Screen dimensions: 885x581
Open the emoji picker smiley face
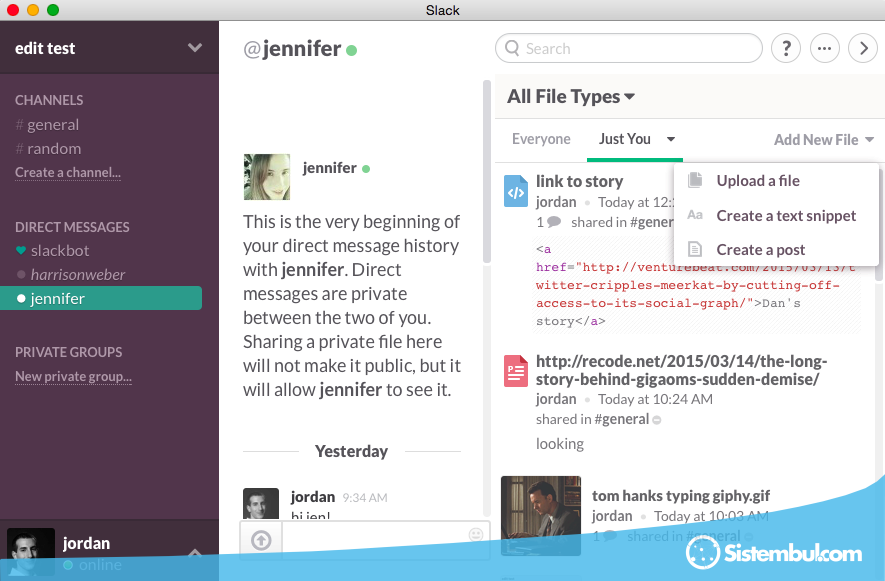(x=476, y=534)
